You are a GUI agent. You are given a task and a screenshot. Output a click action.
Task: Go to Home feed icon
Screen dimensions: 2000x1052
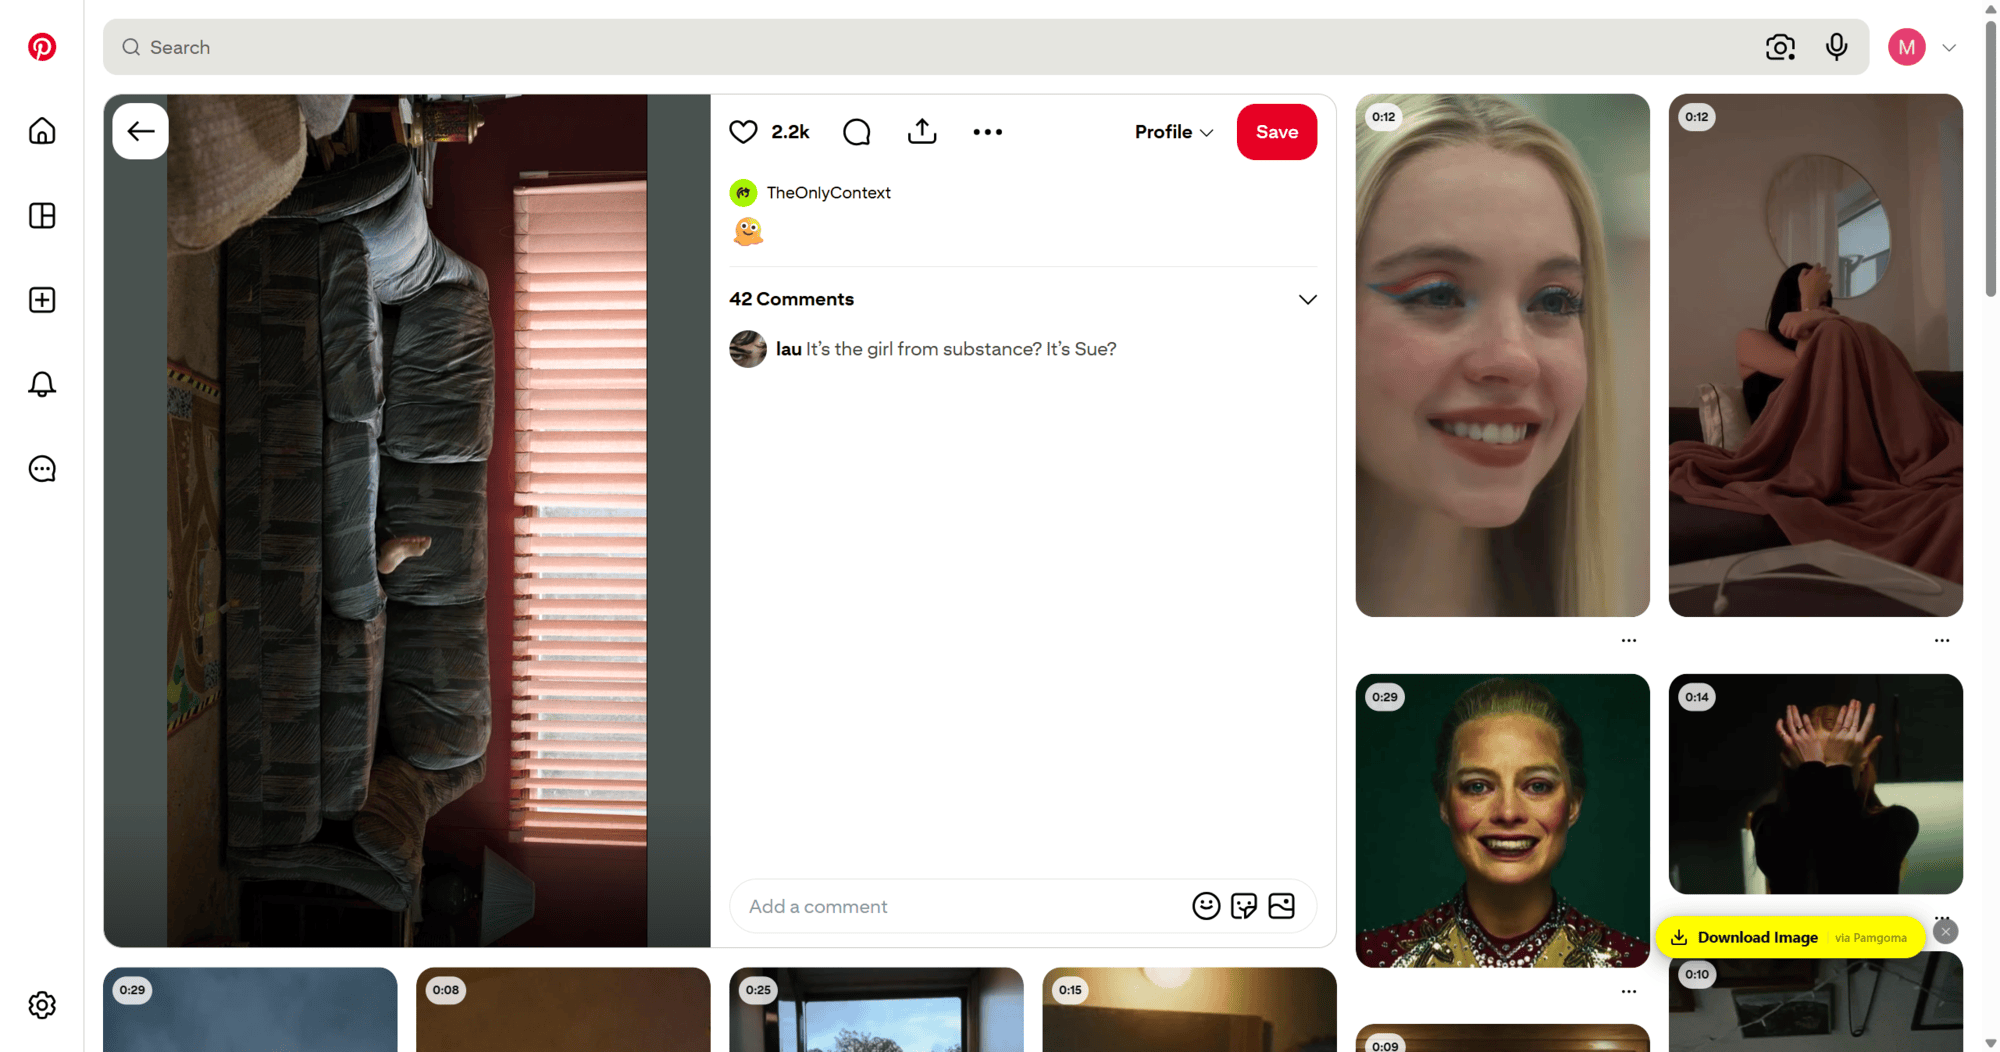click(42, 131)
